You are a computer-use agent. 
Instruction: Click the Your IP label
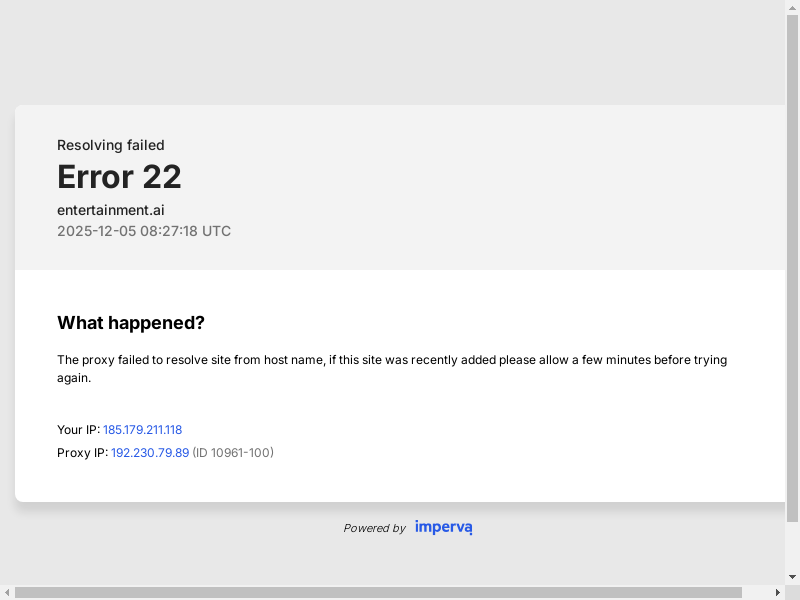78,430
